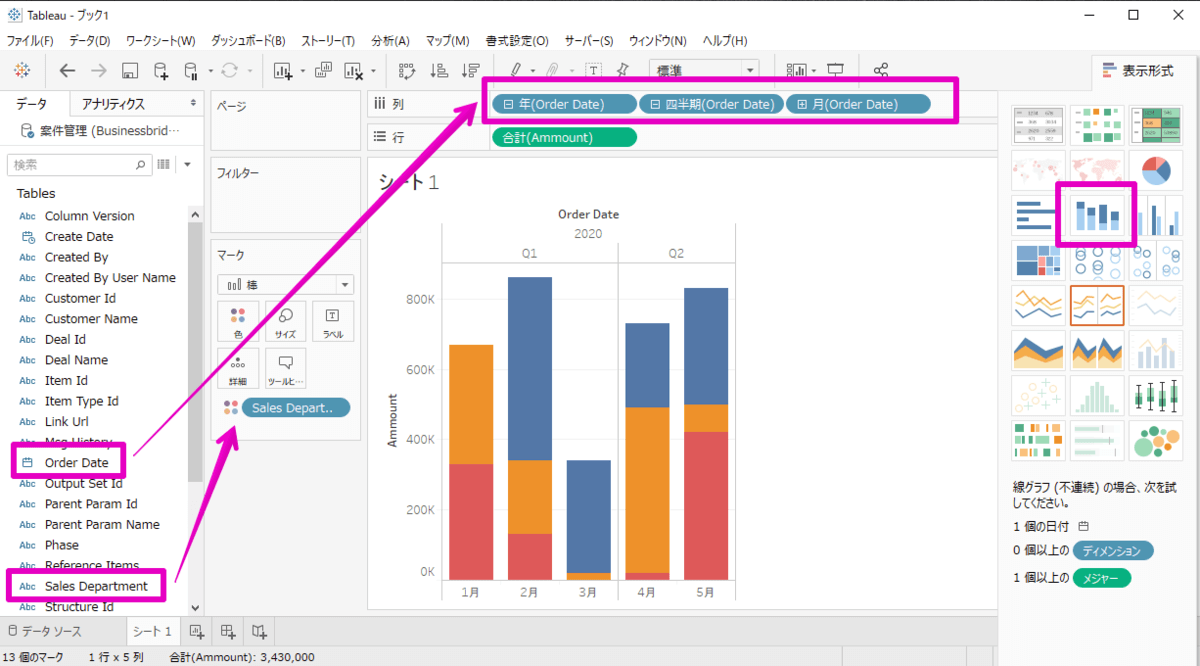The width and height of the screenshot is (1200, 666).
Task: Open the data pane view options dropdown
Action: [x=187, y=164]
